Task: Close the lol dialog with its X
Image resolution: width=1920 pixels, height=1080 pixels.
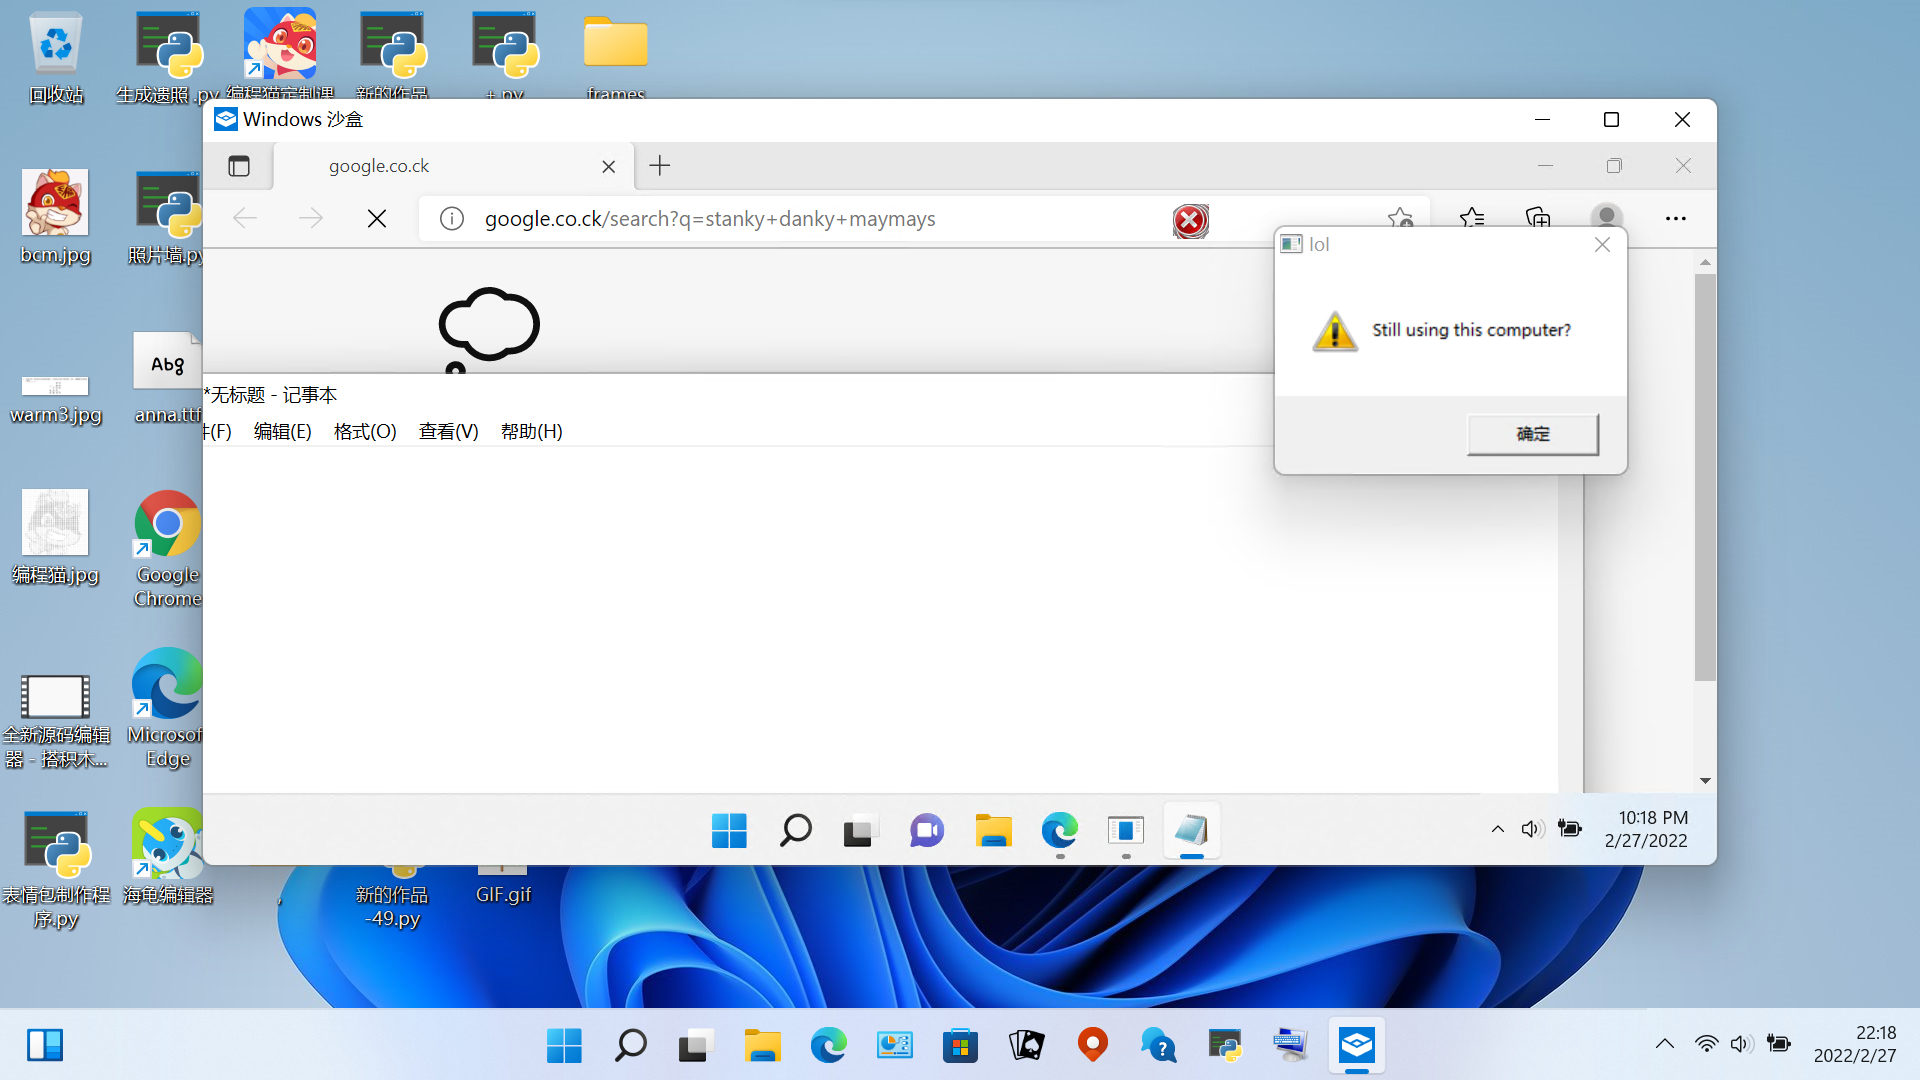Action: click(x=1602, y=245)
